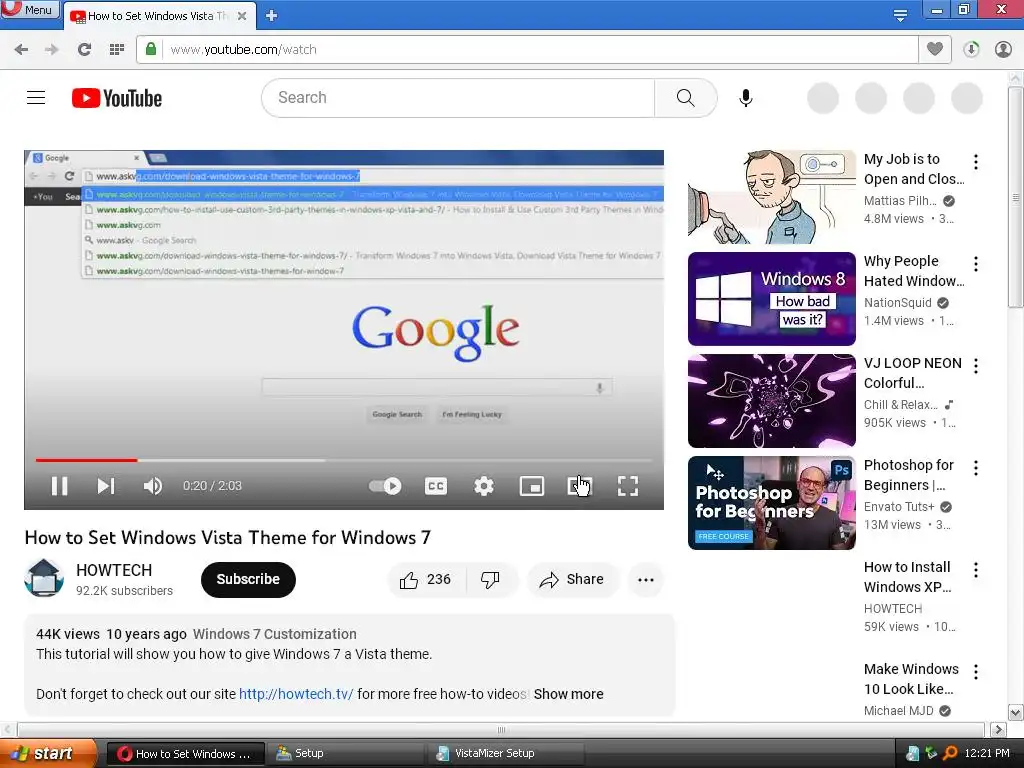Open howtech.tv link in description
Viewport: 1024px width, 768px height.
coord(296,694)
